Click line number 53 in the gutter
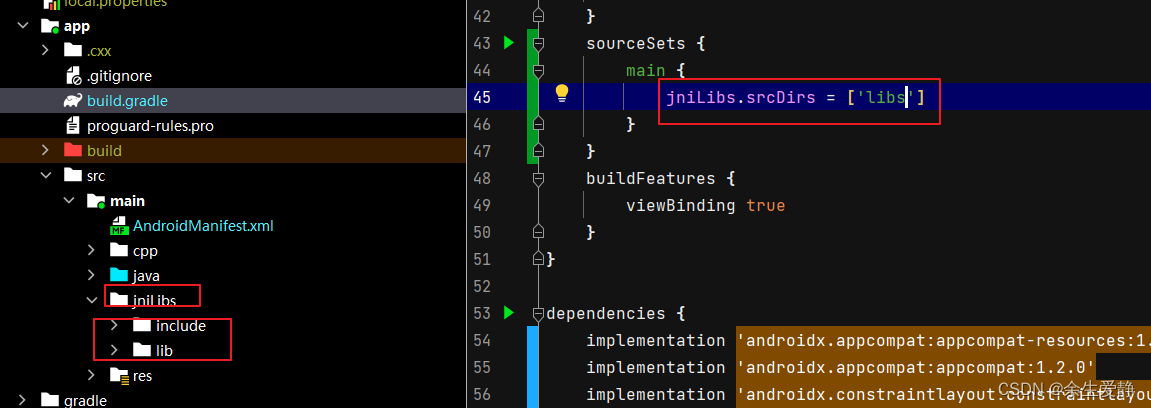The width and height of the screenshot is (1151, 408). (482, 313)
